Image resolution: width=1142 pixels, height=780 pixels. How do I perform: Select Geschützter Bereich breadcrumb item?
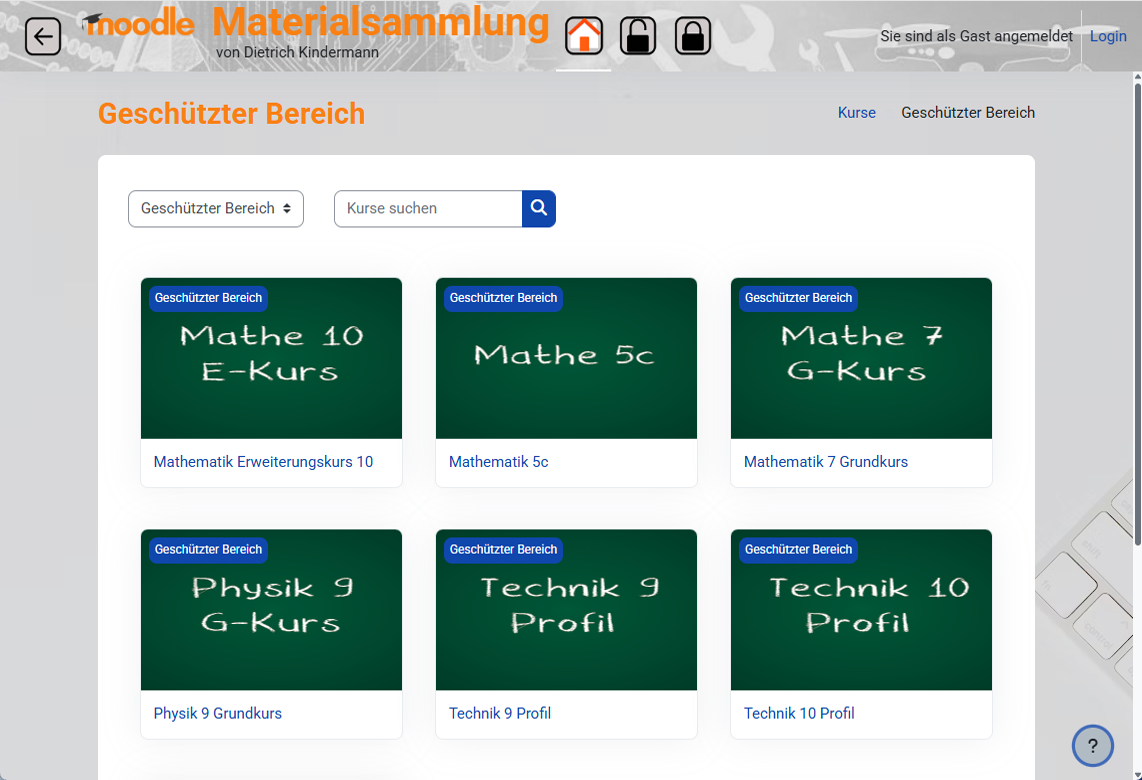(x=967, y=113)
